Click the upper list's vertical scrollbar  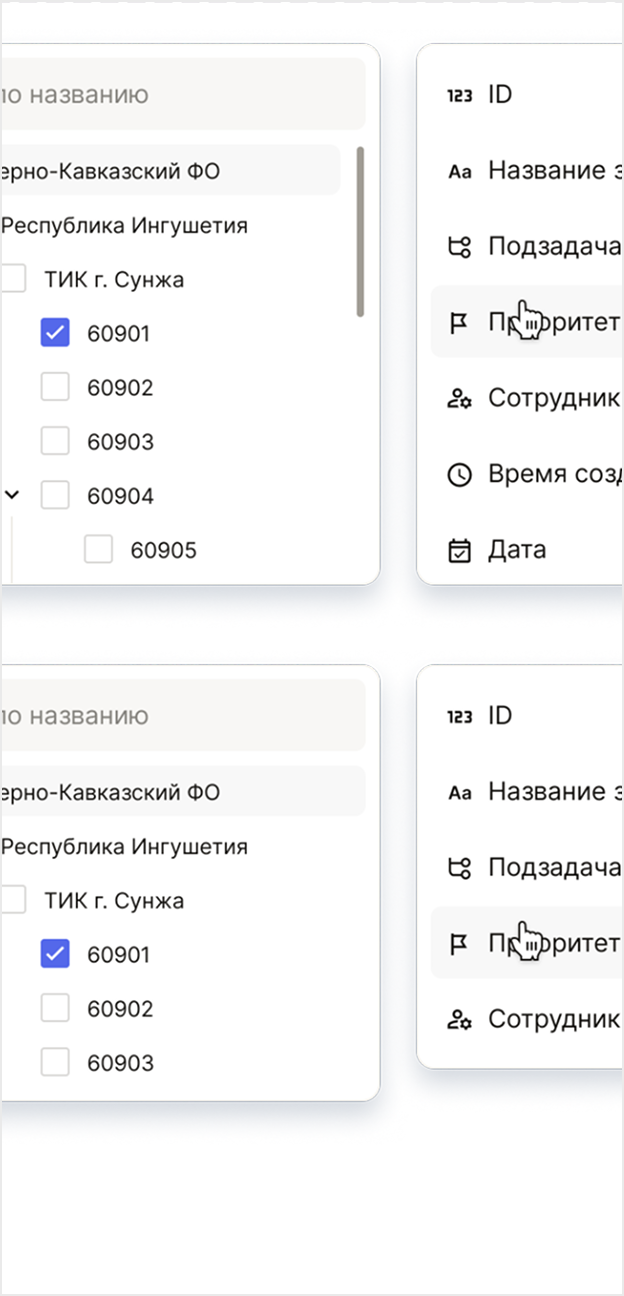(359, 232)
